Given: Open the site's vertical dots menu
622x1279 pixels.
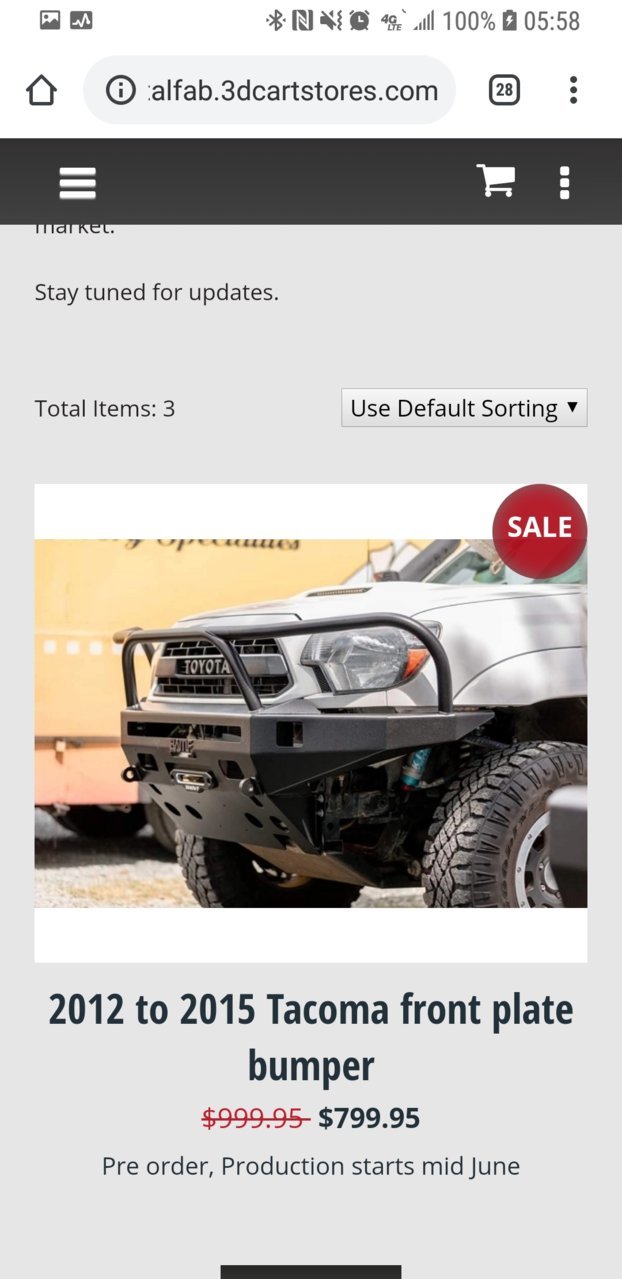Looking at the screenshot, I should tap(565, 182).
